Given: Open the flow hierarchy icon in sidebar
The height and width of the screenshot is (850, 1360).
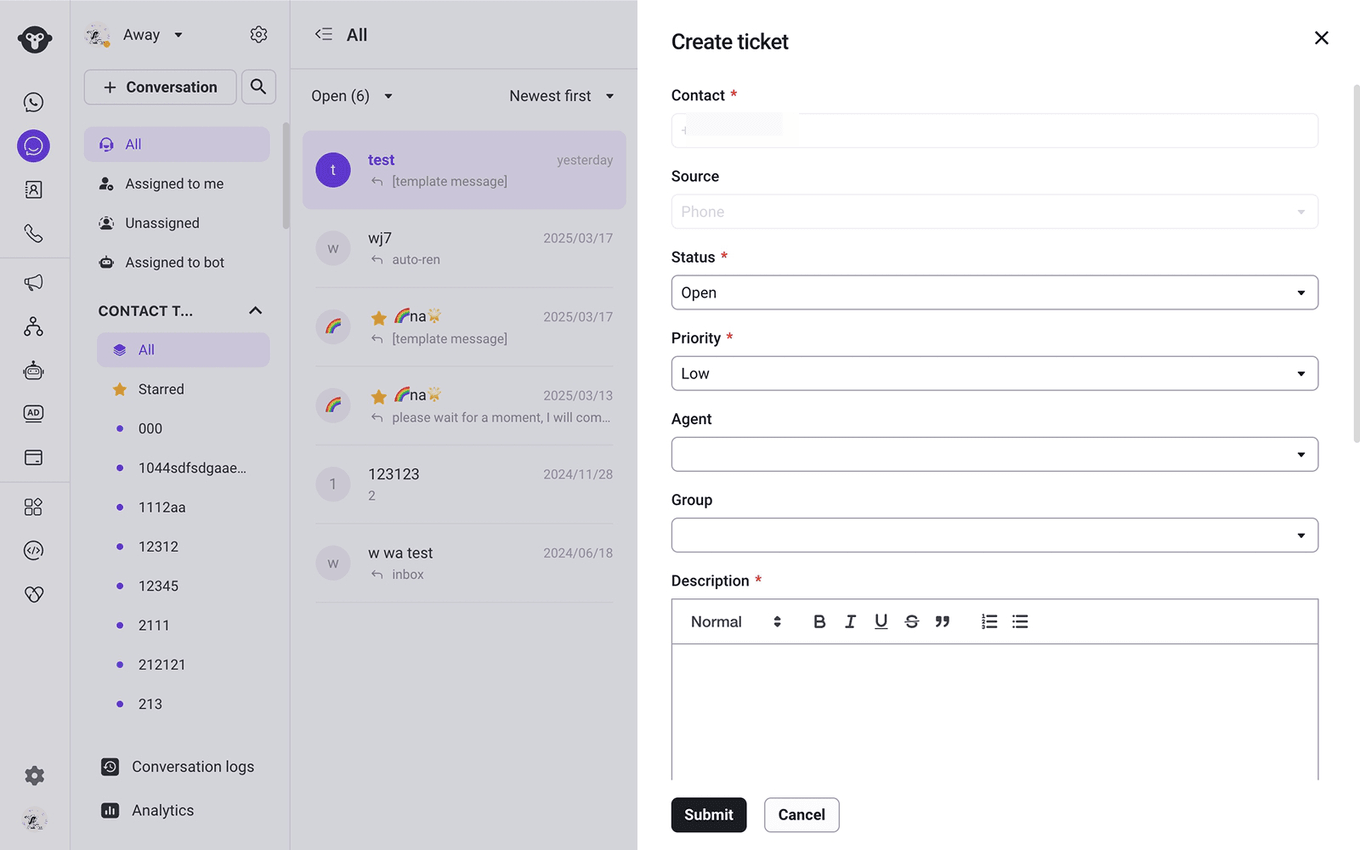Looking at the screenshot, I should [34, 327].
